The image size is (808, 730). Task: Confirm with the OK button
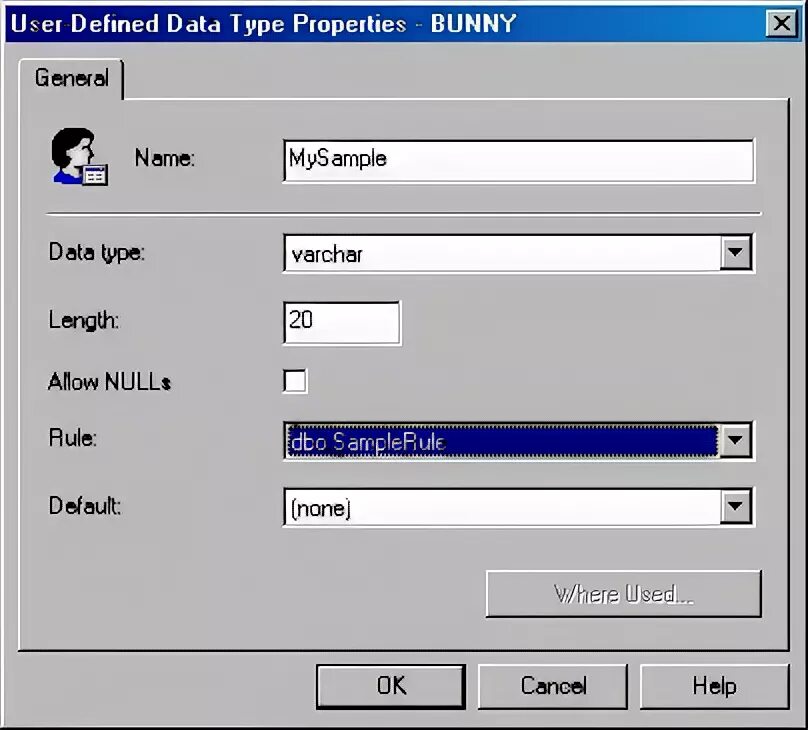point(391,686)
